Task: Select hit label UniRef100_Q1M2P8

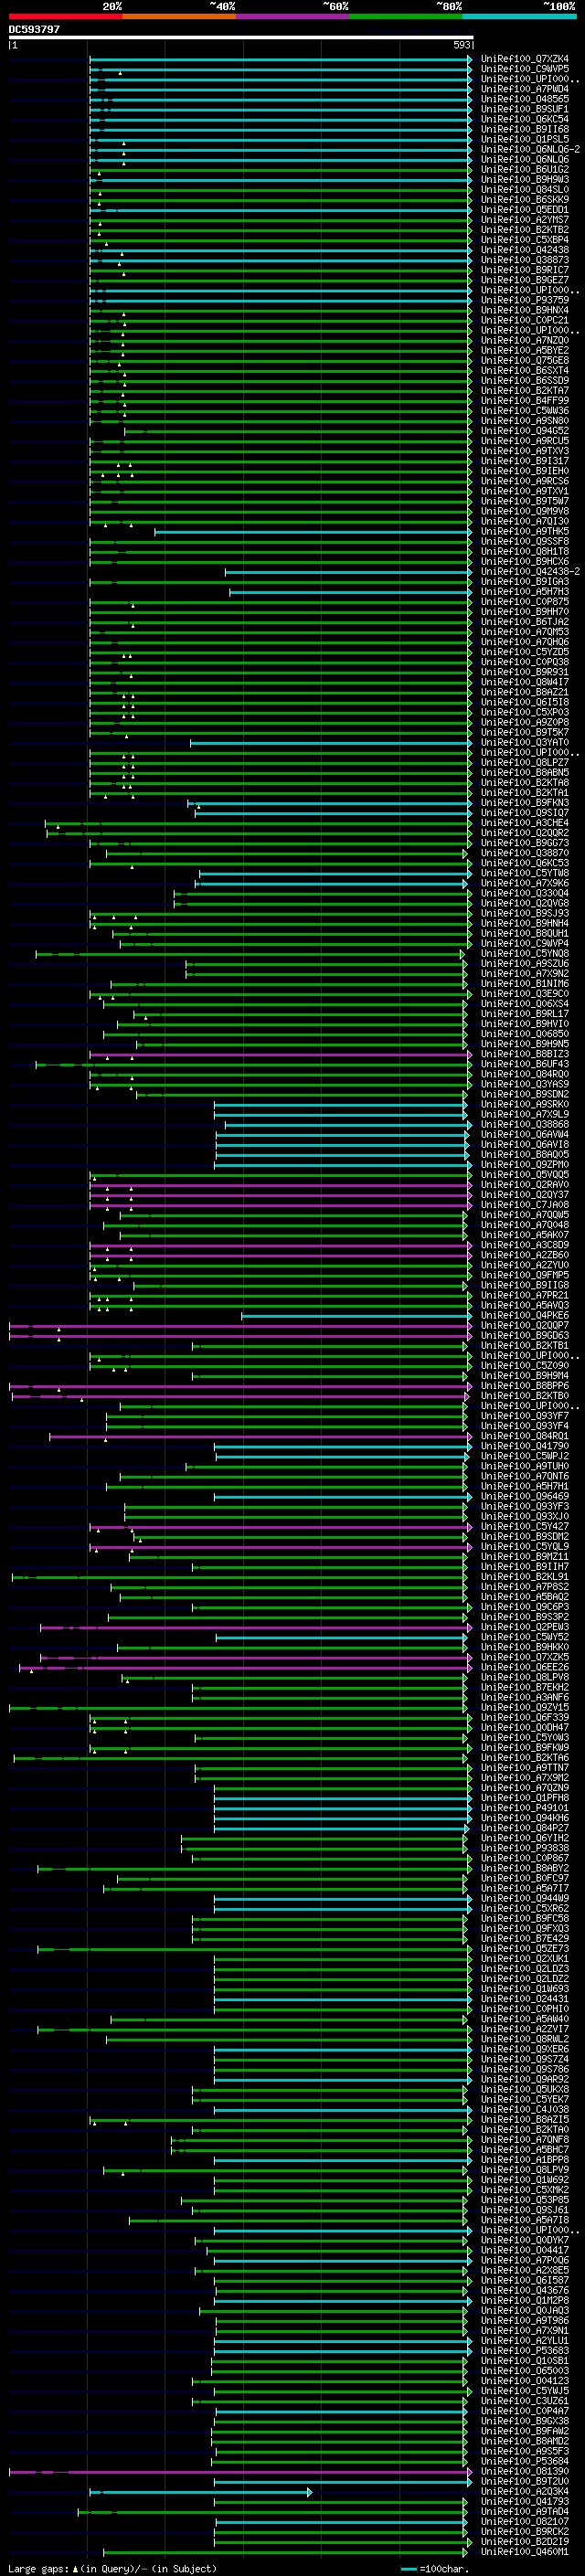Action: click(525, 2301)
